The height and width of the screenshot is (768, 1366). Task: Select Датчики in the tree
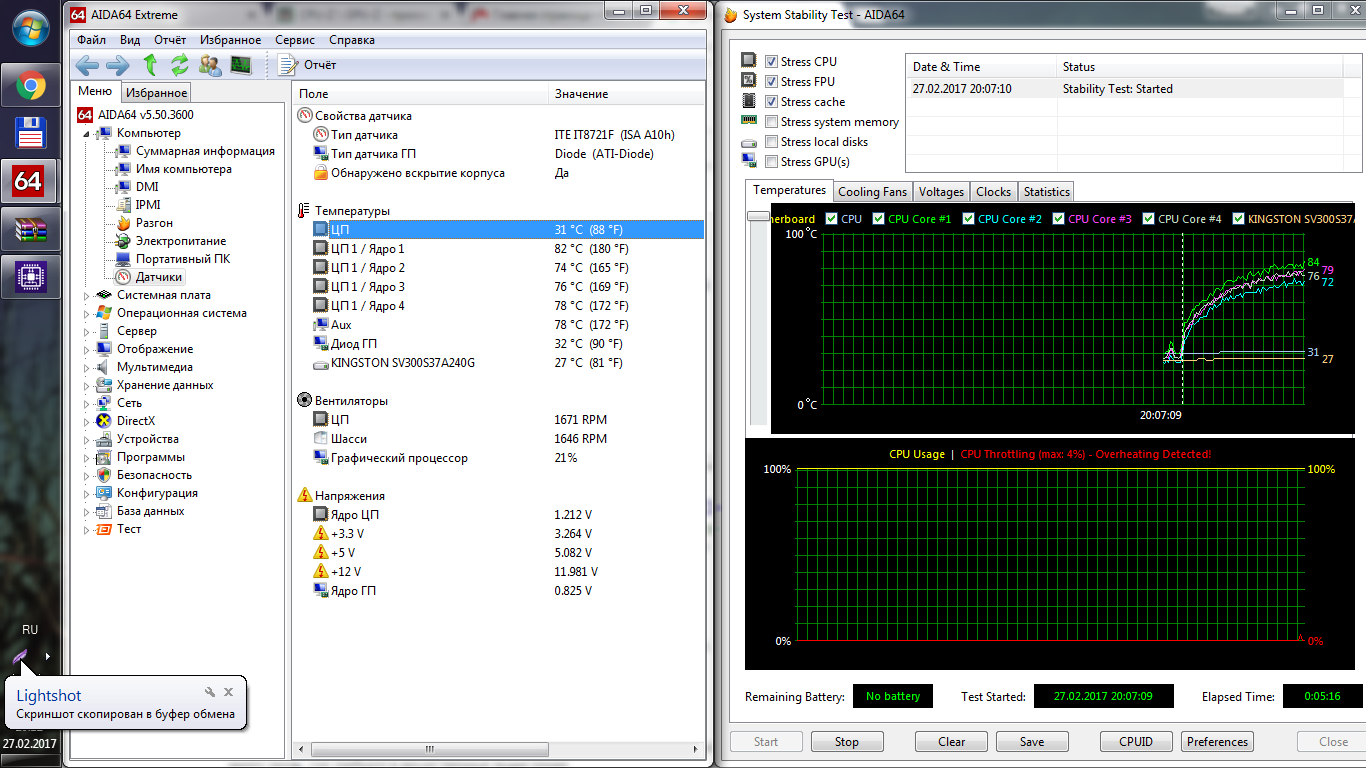[159, 277]
